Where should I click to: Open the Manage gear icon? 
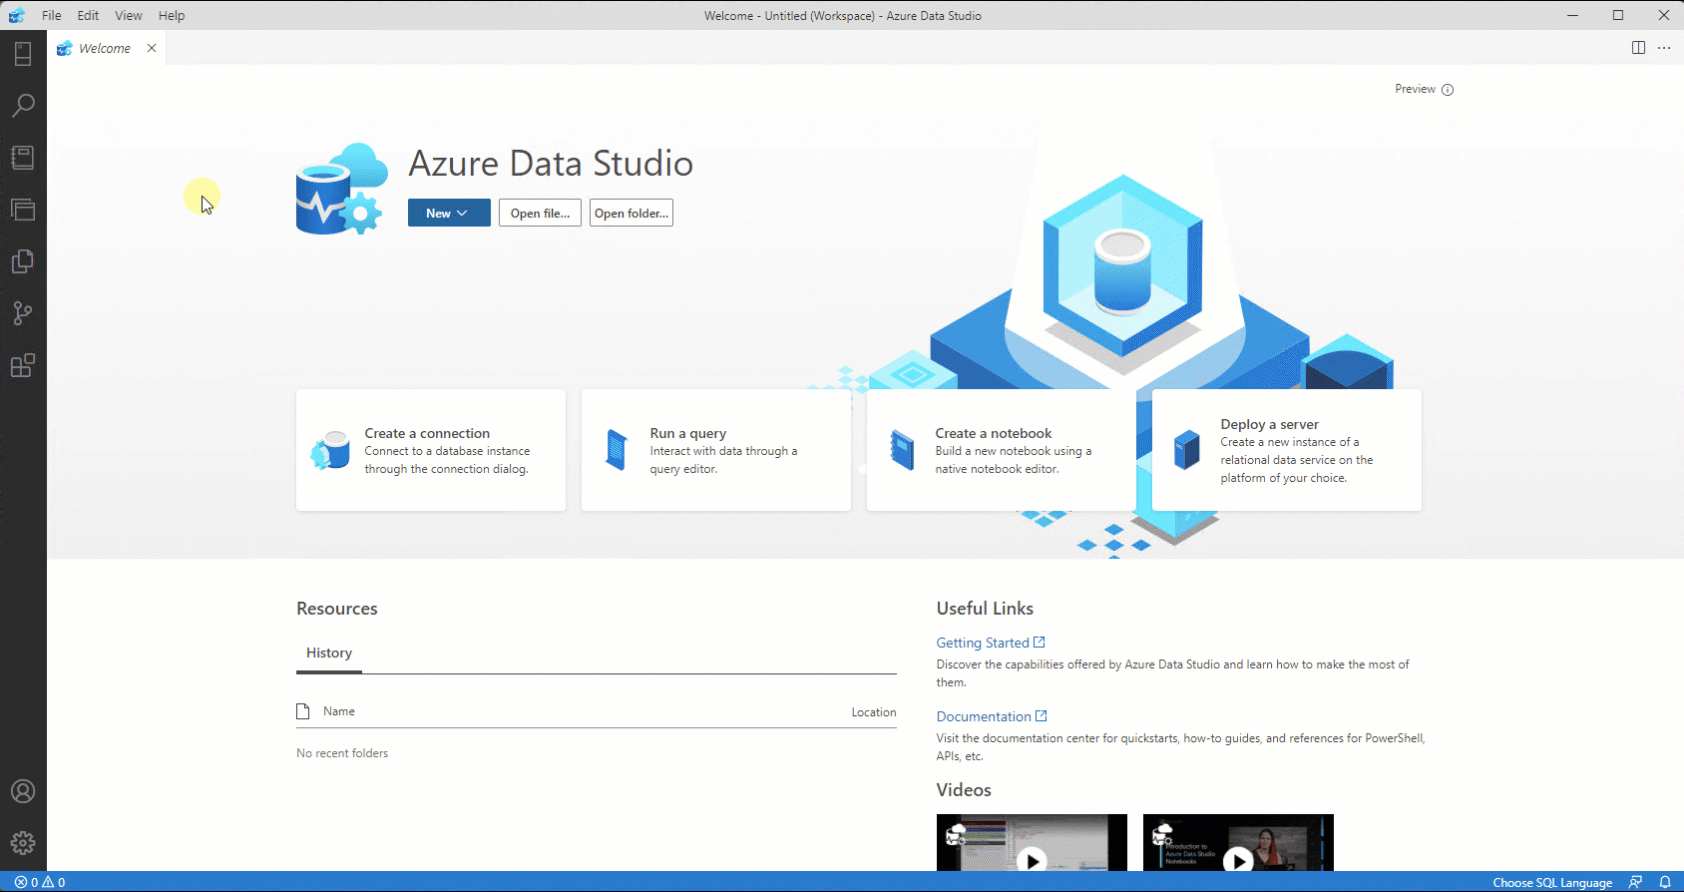pyautogui.click(x=23, y=843)
